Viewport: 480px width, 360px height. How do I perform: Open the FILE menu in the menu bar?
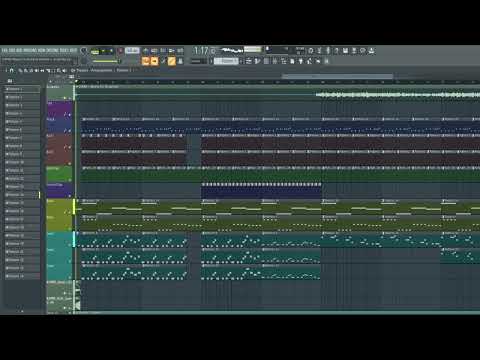4,51
